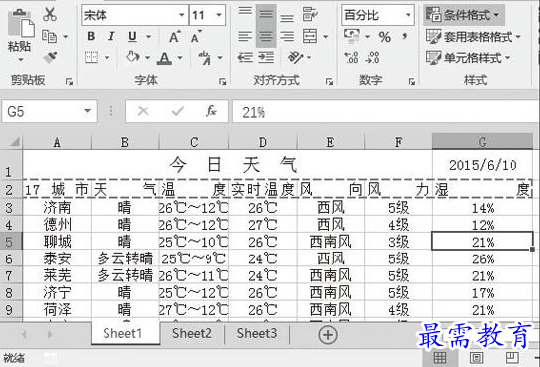
Task: Switch to the Sheet3 tab
Action: tap(257, 333)
